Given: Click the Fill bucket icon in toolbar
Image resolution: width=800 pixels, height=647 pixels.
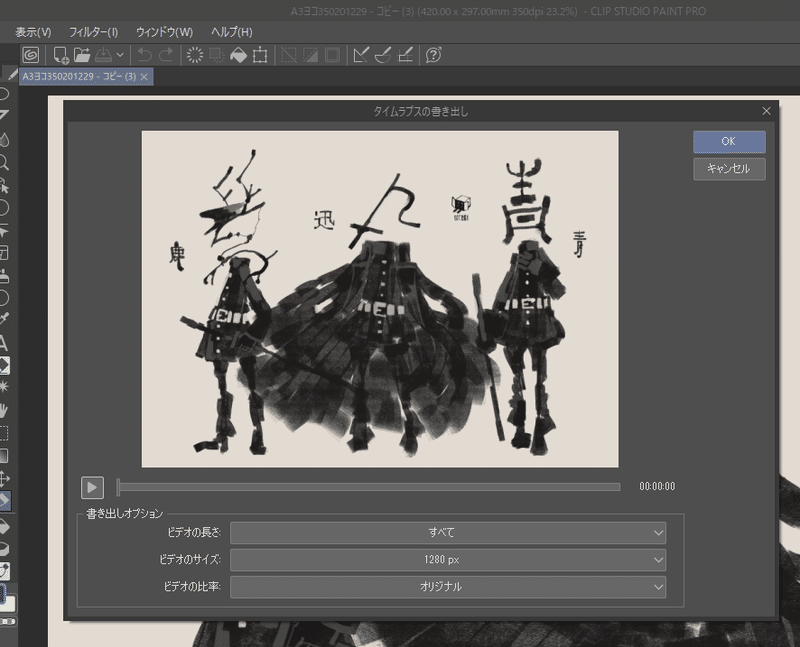Looking at the screenshot, I should tap(238, 55).
